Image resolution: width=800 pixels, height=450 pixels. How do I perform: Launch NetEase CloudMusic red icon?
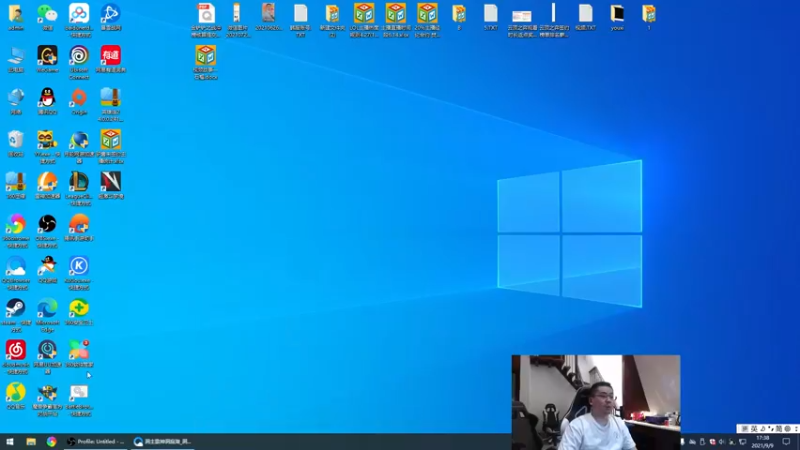[16, 358]
